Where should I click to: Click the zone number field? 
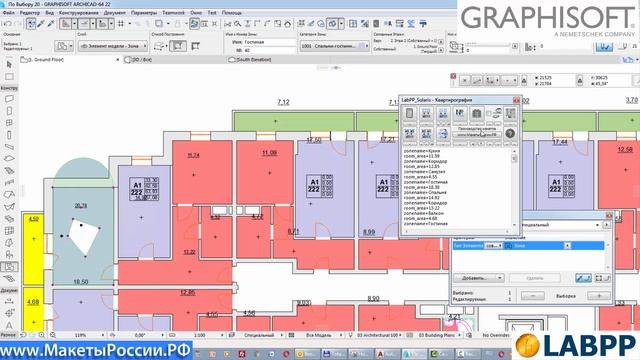point(269,50)
